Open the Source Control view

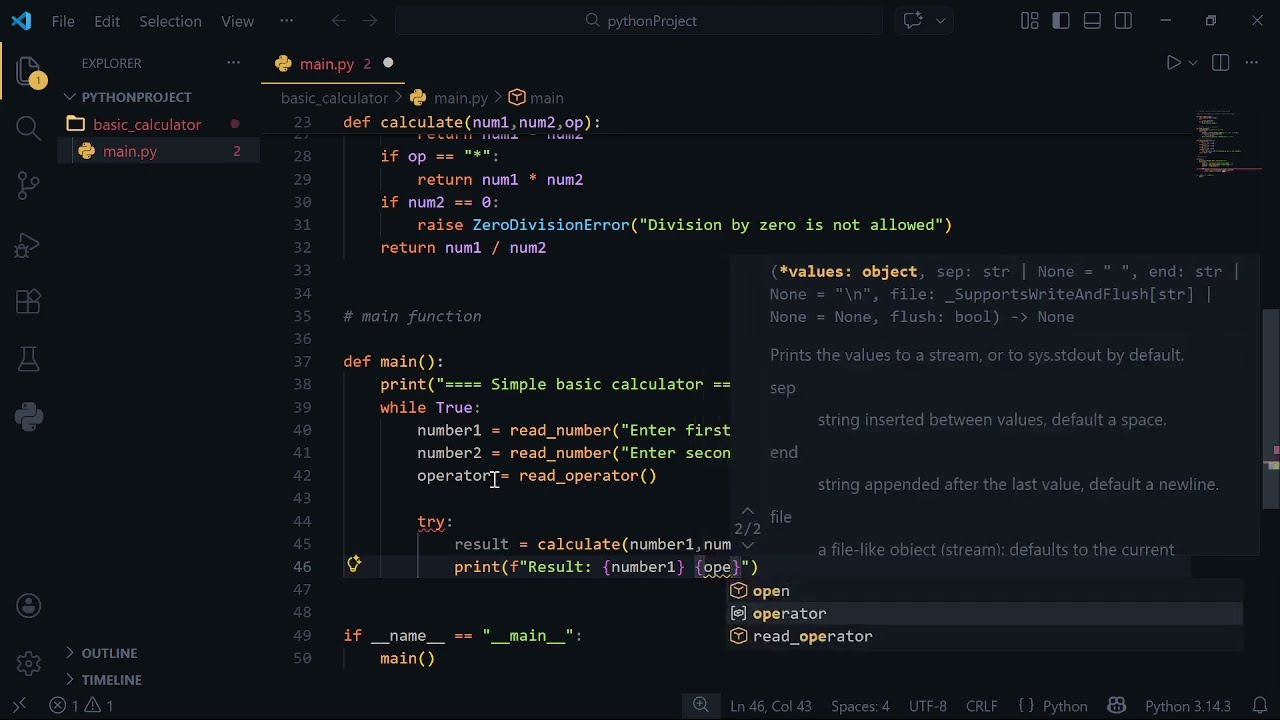click(28, 184)
